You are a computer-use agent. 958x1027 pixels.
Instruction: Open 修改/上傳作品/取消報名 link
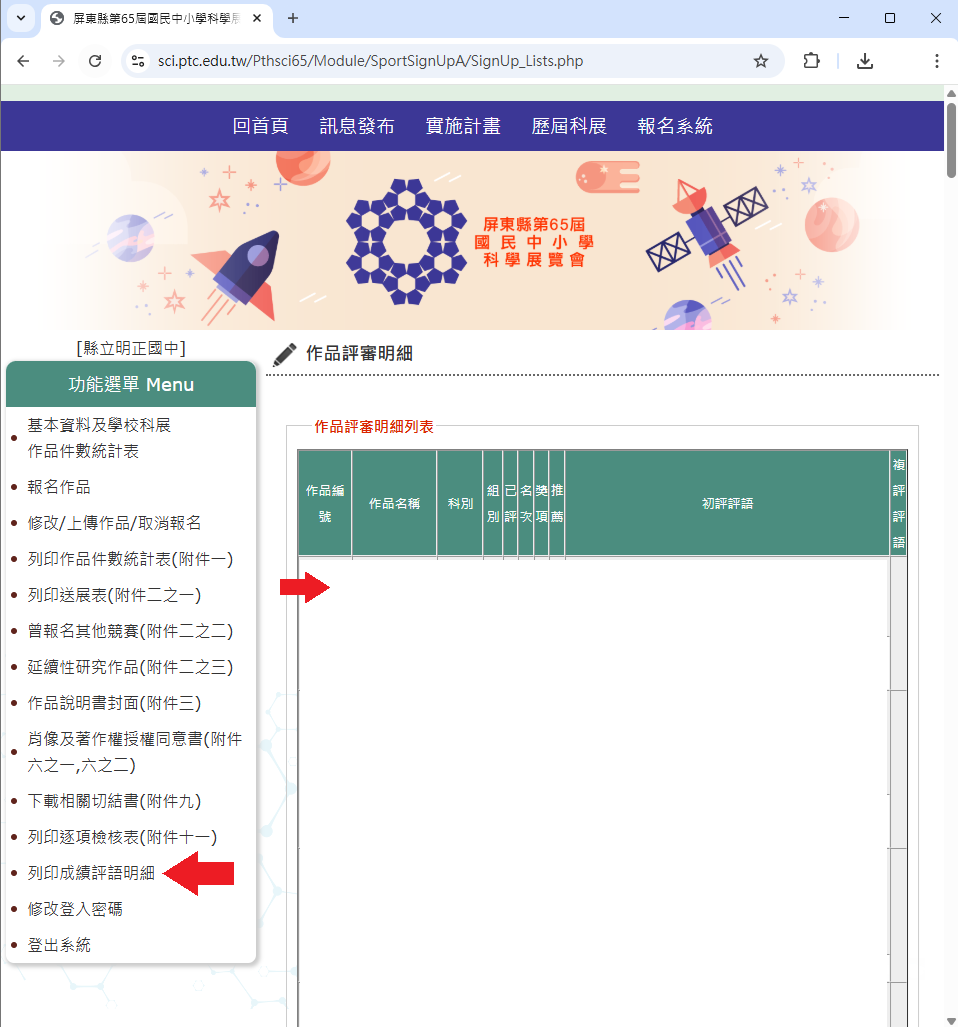pyautogui.click(x=114, y=523)
